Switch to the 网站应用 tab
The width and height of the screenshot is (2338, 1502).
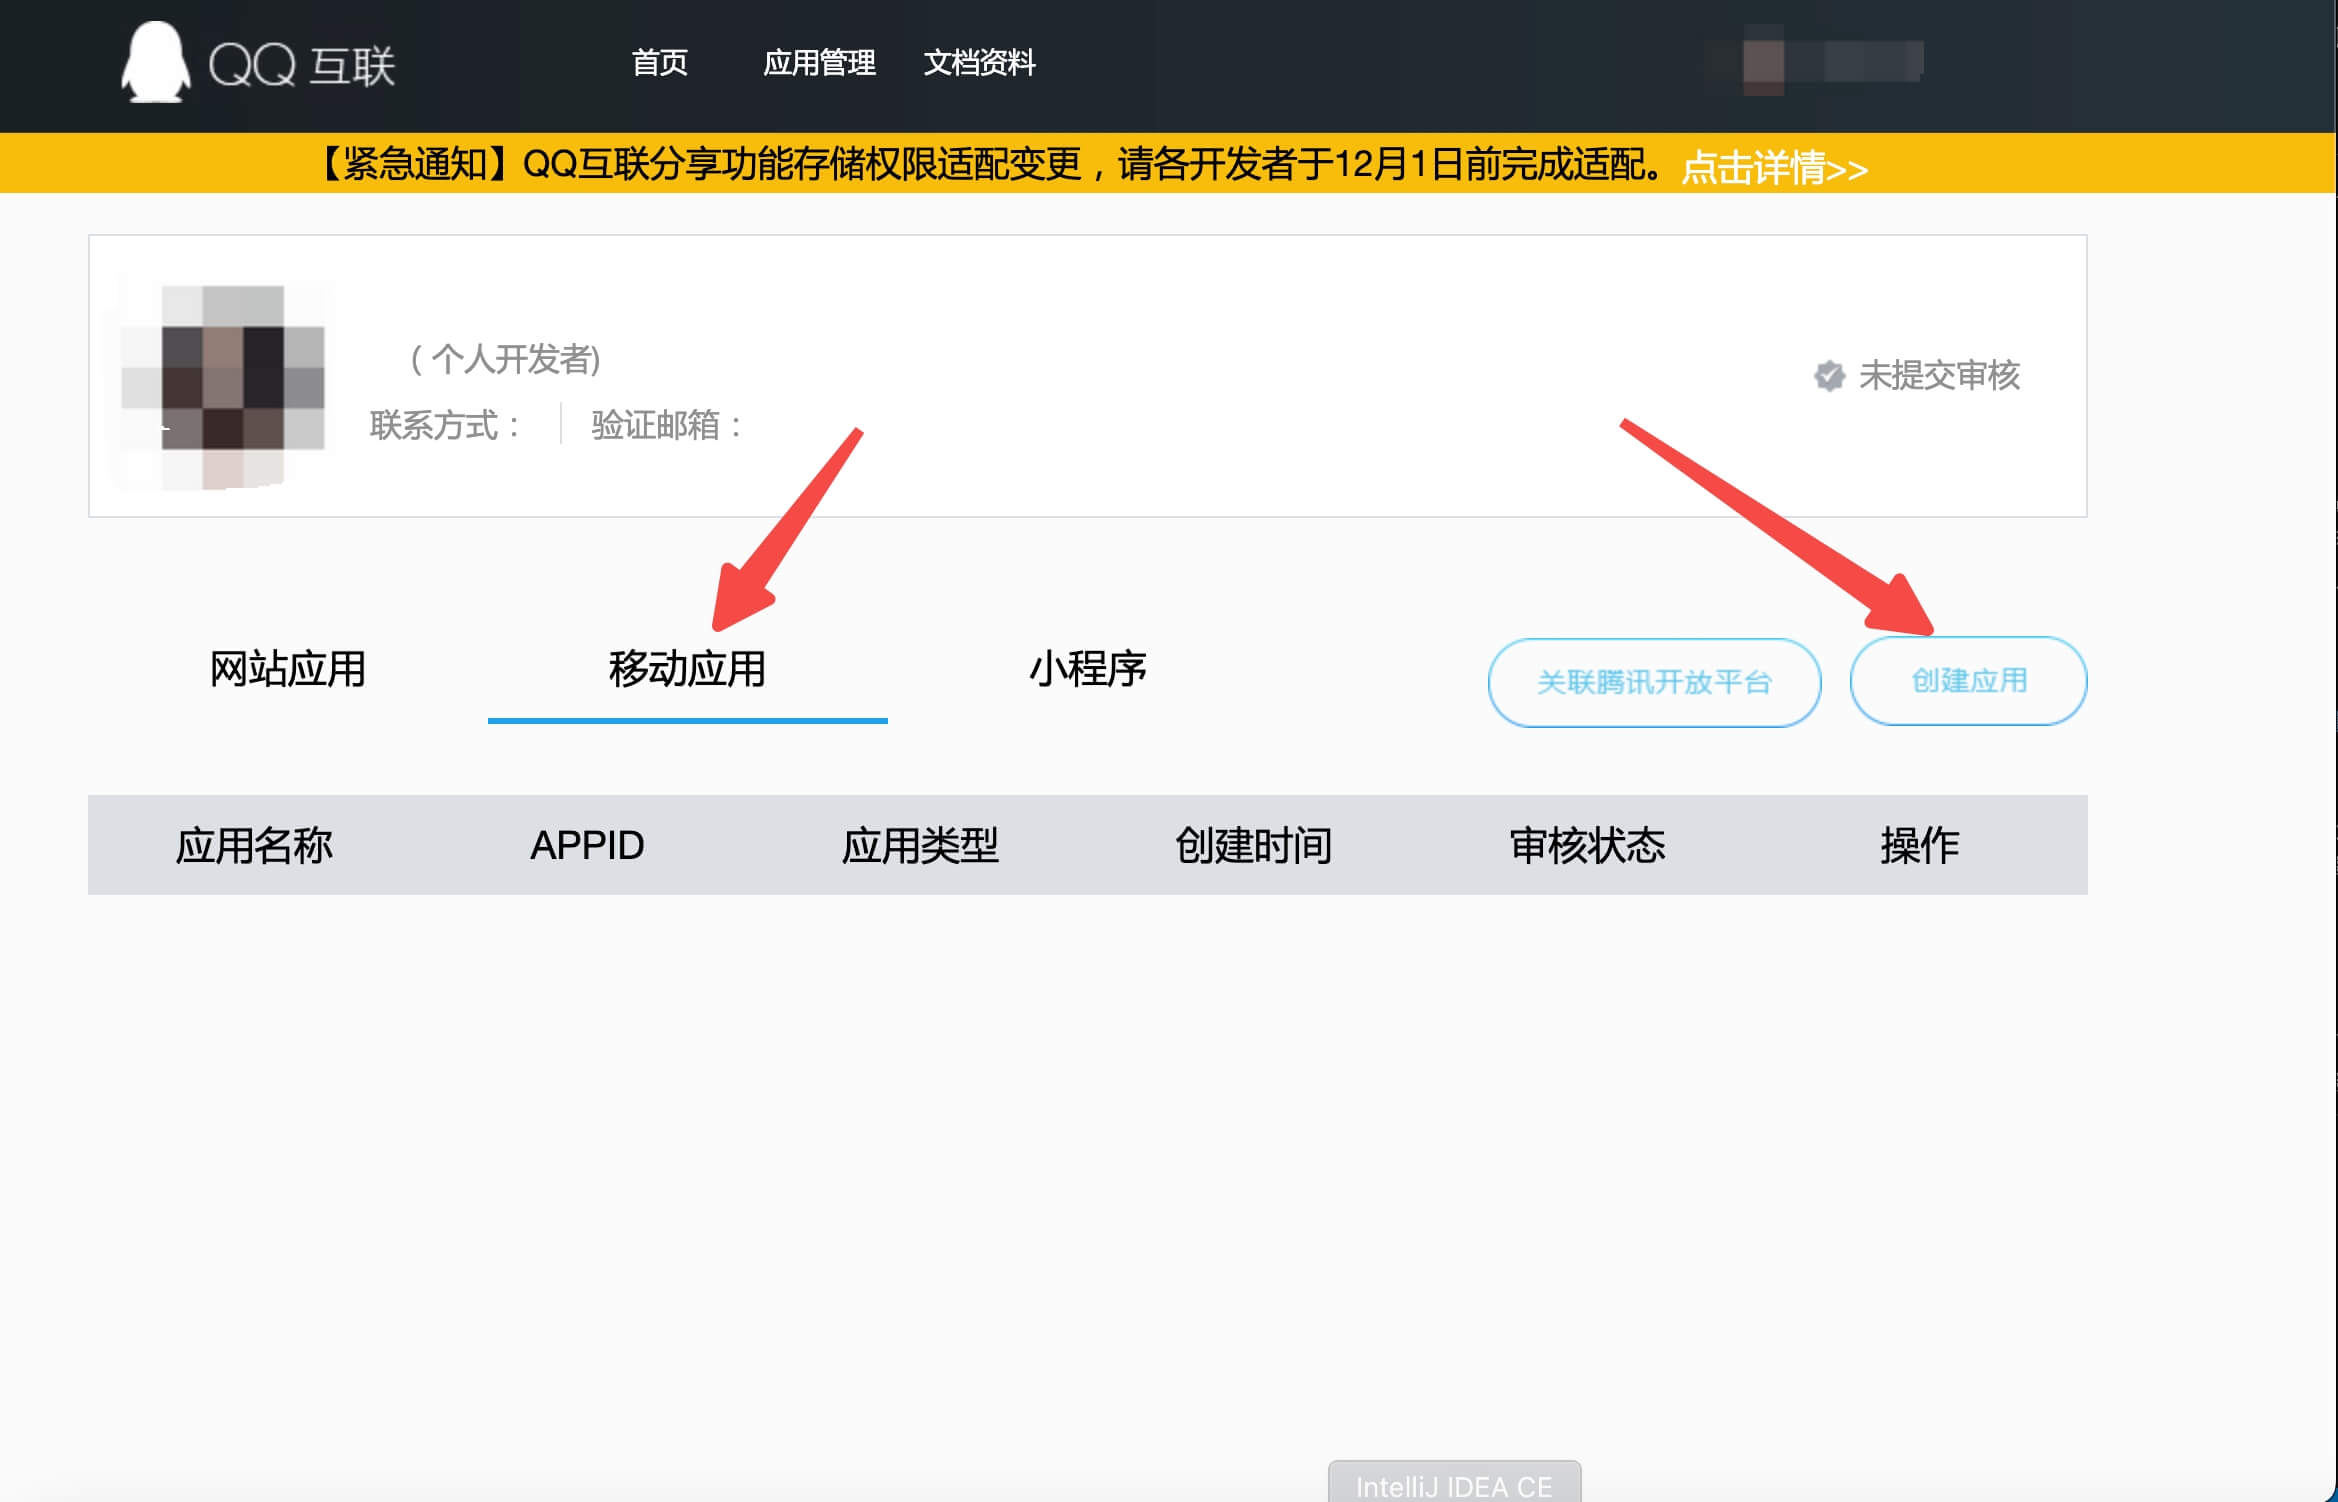[x=288, y=669]
